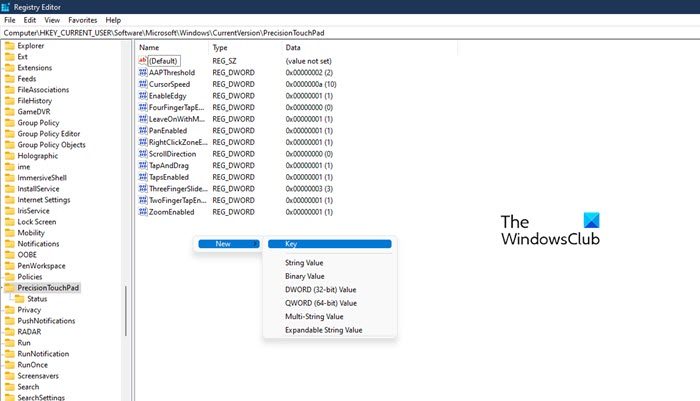Select the ImmersiveShell key

tap(42, 178)
